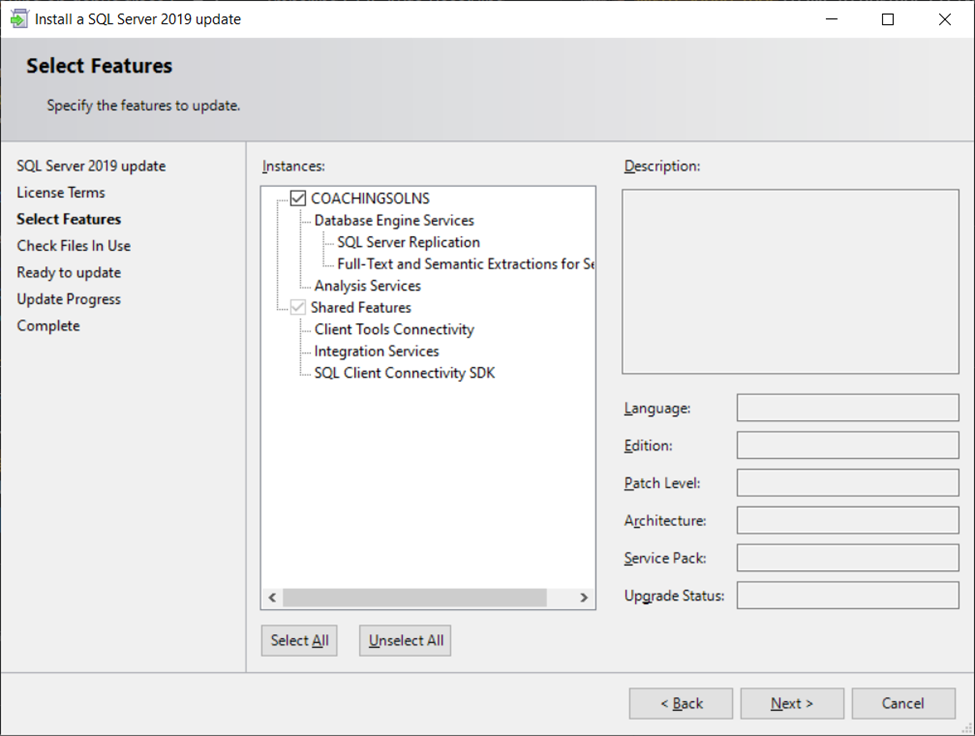975x736 pixels.
Task: Go back with the Back button
Action: [681, 703]
